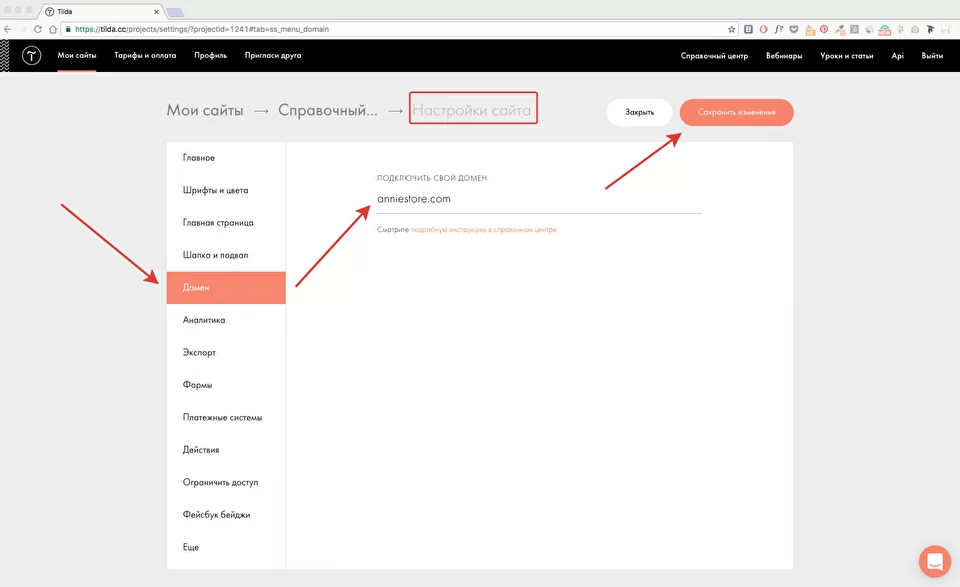Screen dimensions: 960x587
Task: Go back using browser arrow
Action: pyautogui.click(x=8, y=29)
